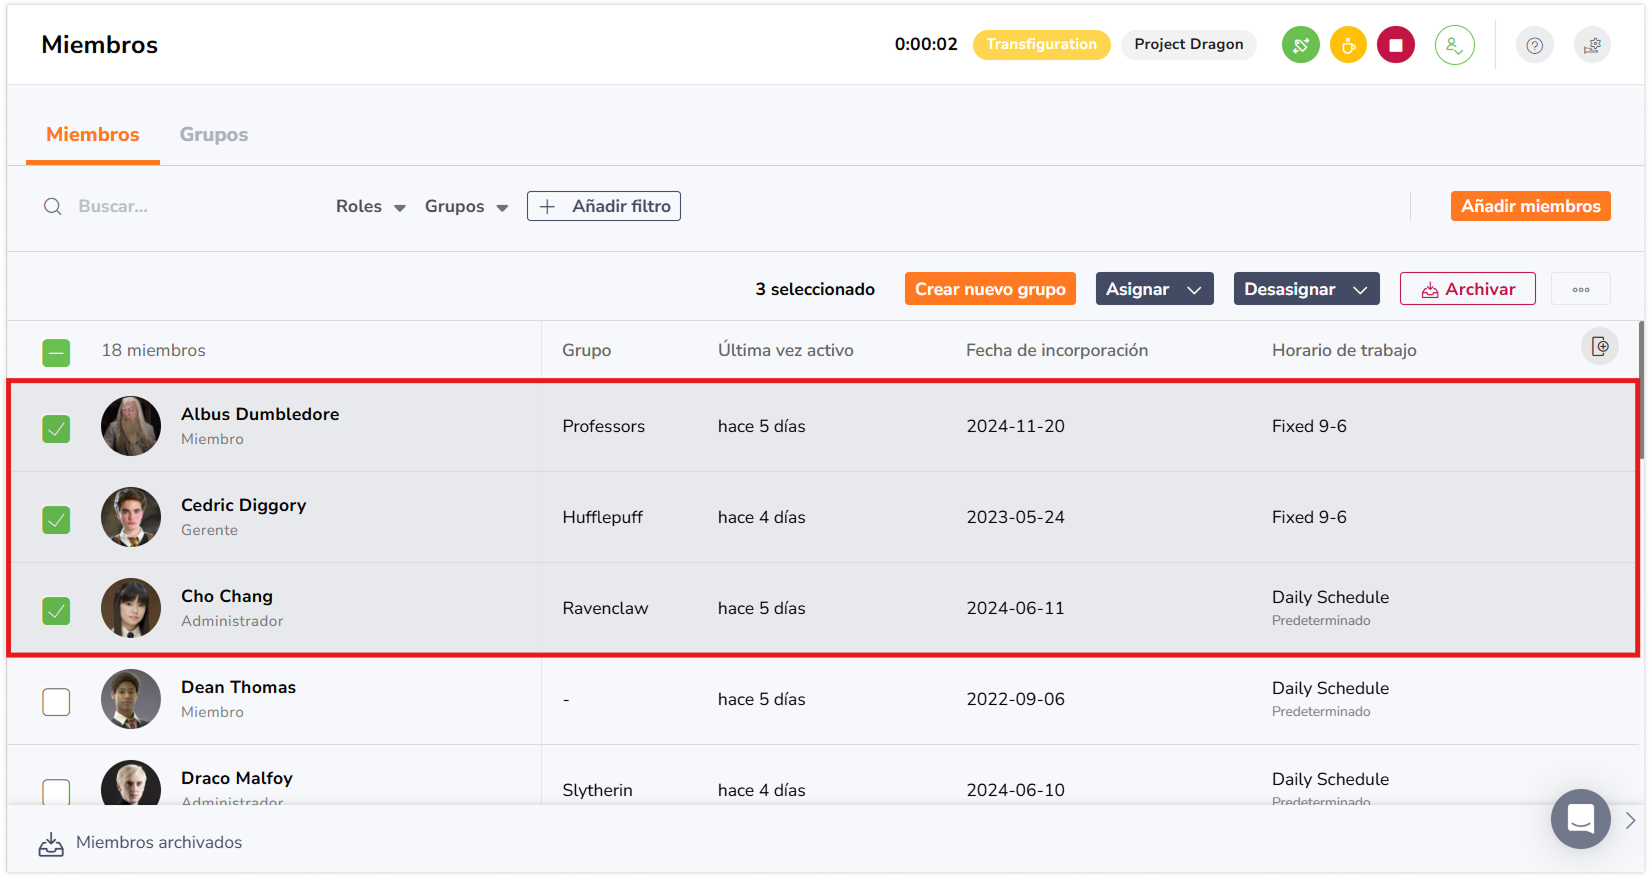Check Dean Thomas's checkbox
Screen dimensions: 1649x877
coord(56,702)
